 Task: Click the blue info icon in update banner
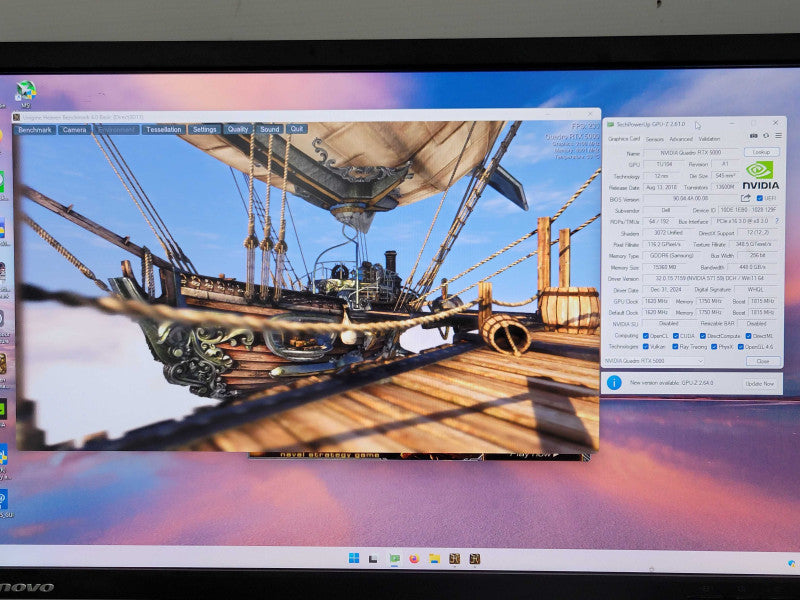[614, 382]
